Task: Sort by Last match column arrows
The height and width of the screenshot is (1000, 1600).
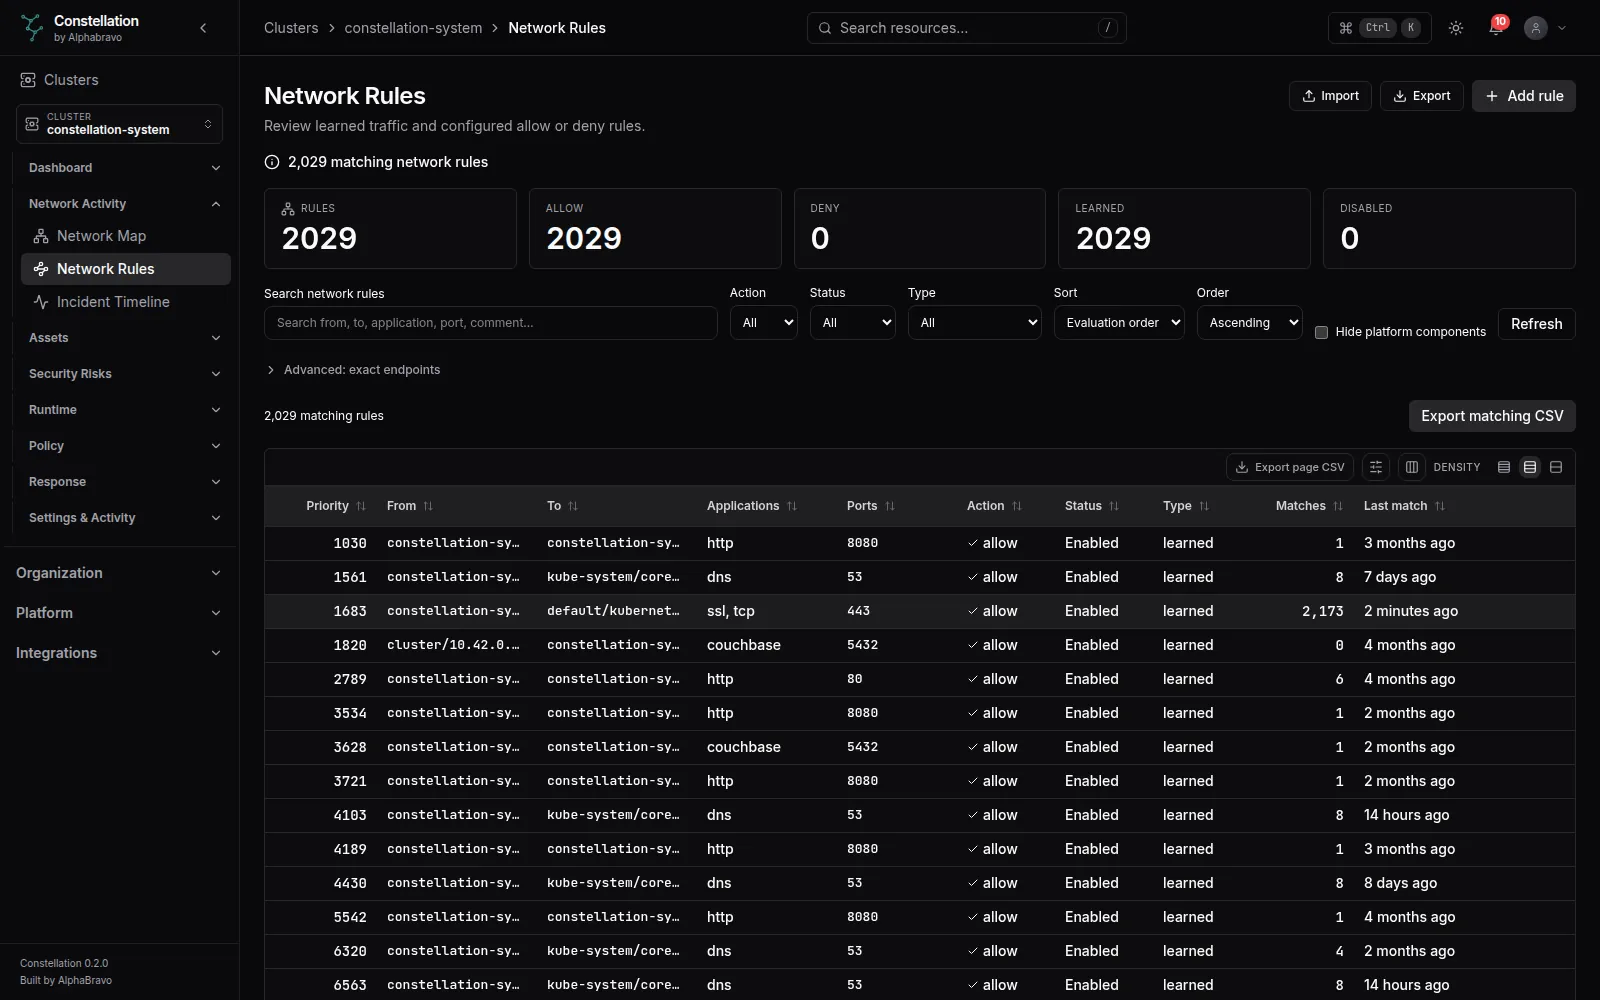Action: (x=1440, y=506)
